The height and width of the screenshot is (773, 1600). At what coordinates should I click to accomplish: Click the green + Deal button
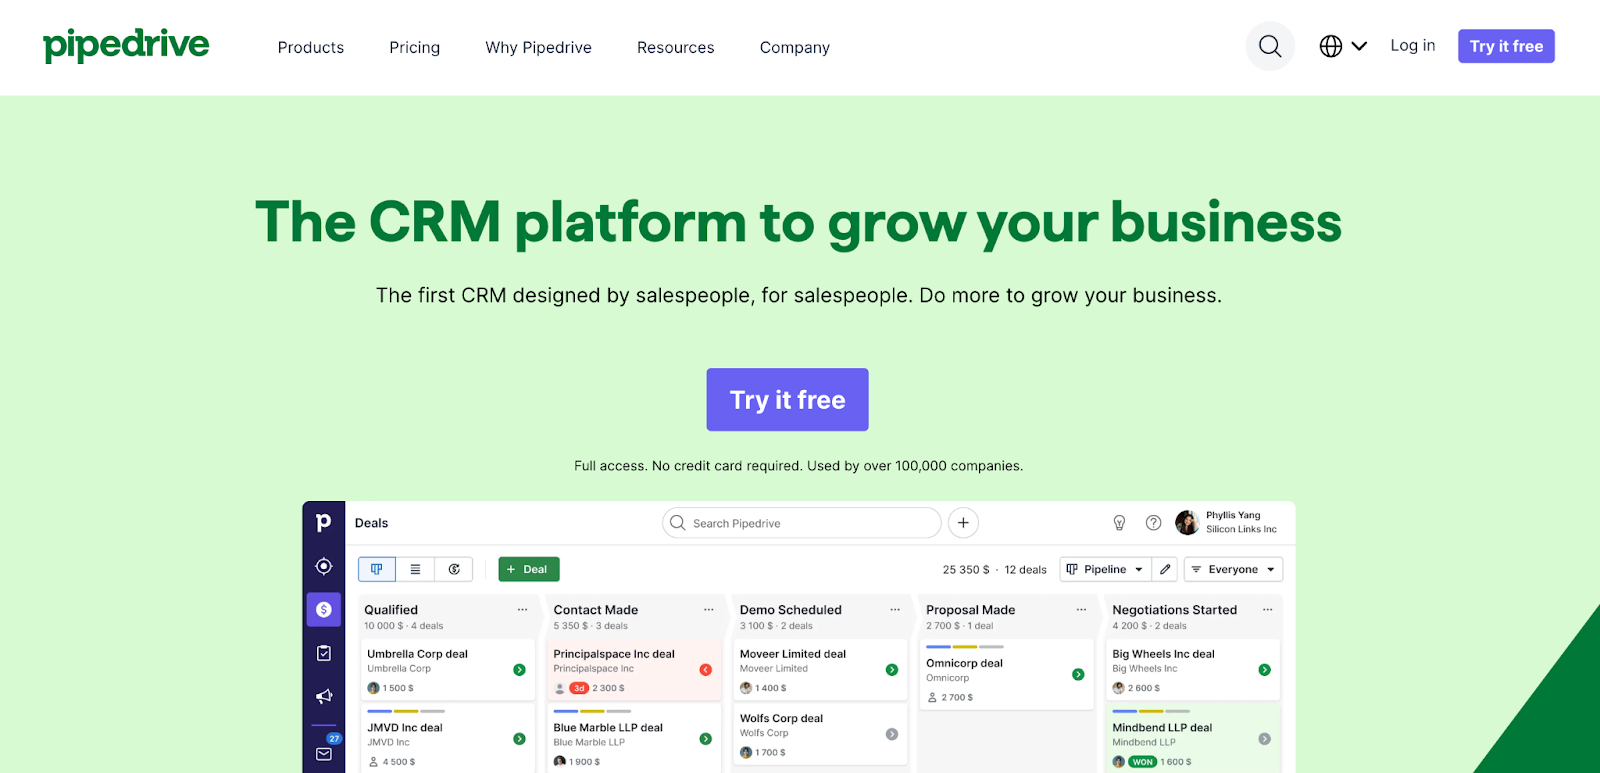point(529,569)
